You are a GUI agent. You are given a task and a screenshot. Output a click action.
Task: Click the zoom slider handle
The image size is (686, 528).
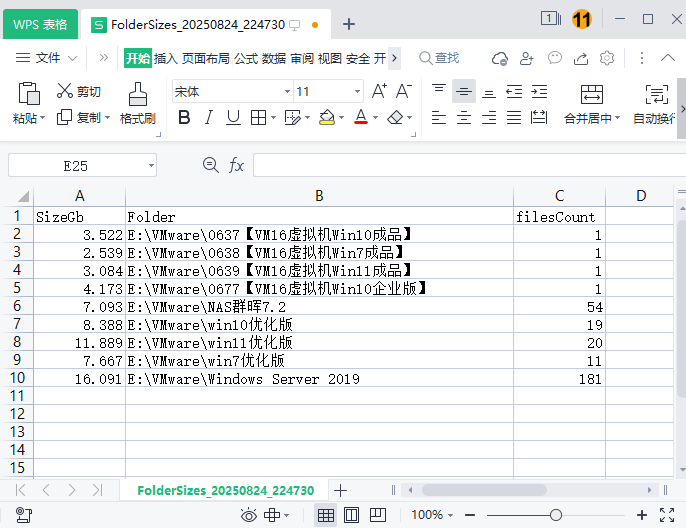(555, 515)
